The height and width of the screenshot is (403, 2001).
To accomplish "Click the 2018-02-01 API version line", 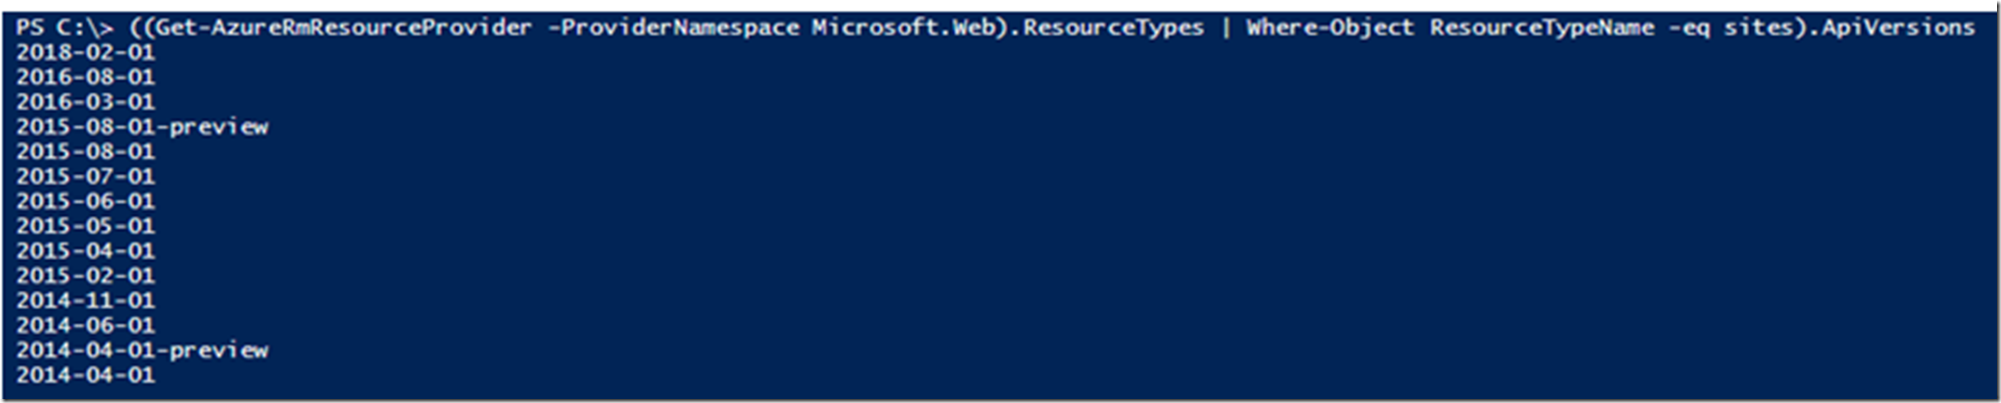I will pyautogui.click(x=86, y=52).
